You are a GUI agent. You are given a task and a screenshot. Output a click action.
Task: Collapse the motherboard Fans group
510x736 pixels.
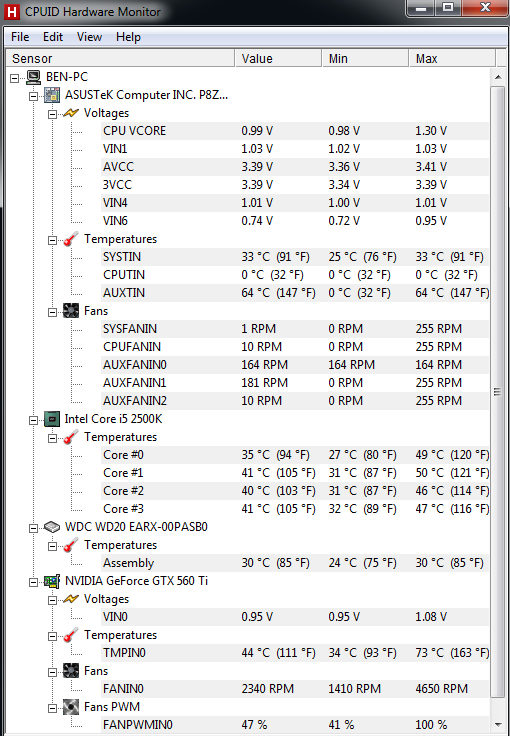coord(53,312)
